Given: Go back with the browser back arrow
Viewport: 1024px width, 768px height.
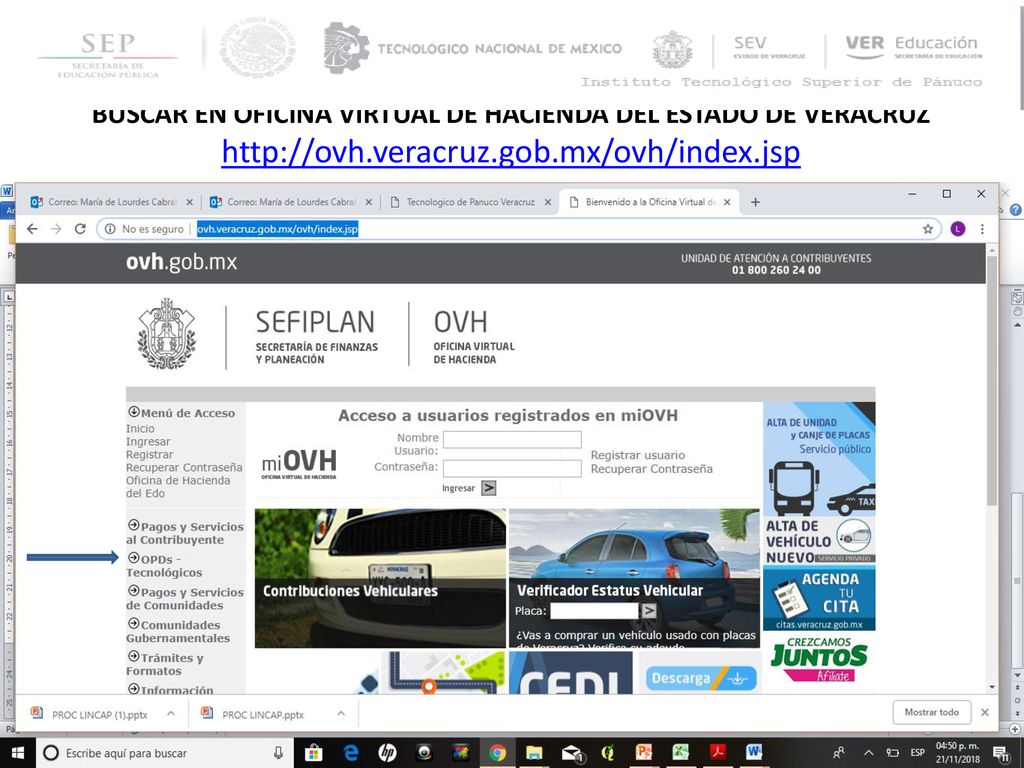Looking at the screenshot, I should [32, 229].
